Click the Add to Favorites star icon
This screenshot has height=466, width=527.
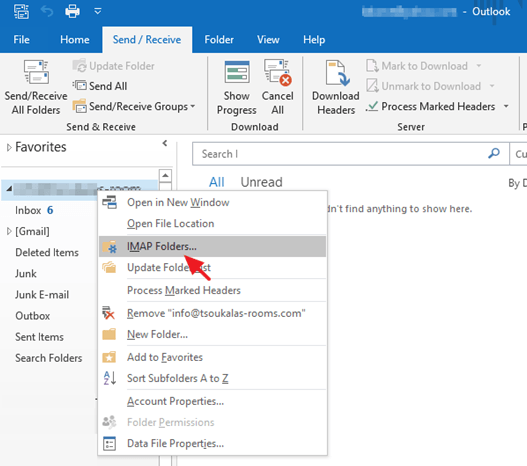click(x=109, y=357)
